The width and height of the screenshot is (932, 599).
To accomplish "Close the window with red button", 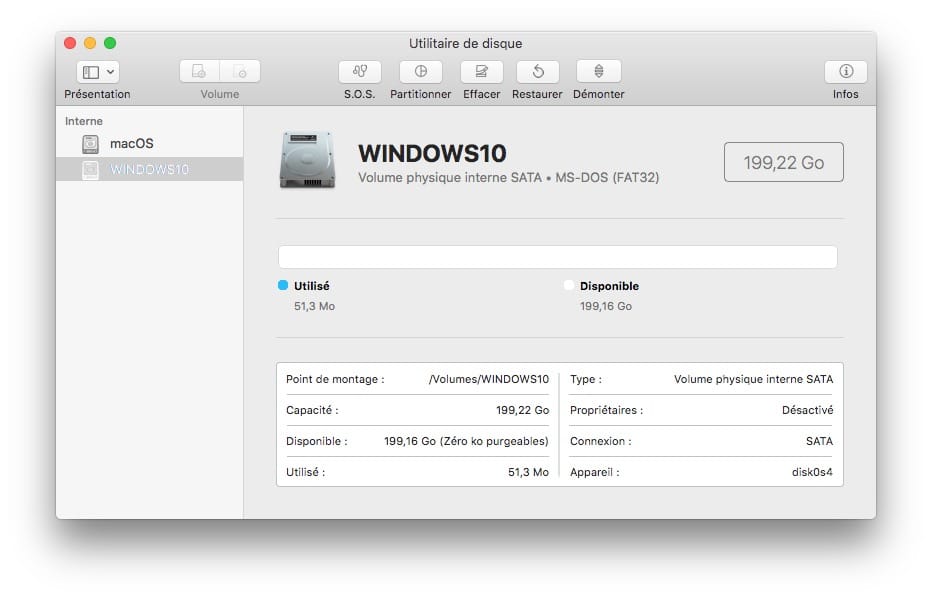I will coord(70,43).
